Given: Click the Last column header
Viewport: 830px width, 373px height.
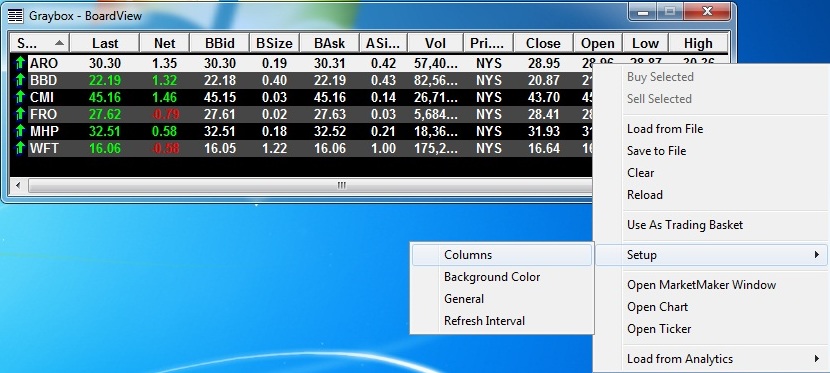Looking at the screenshot, I should pyautogui.click(x=105, y=43).
